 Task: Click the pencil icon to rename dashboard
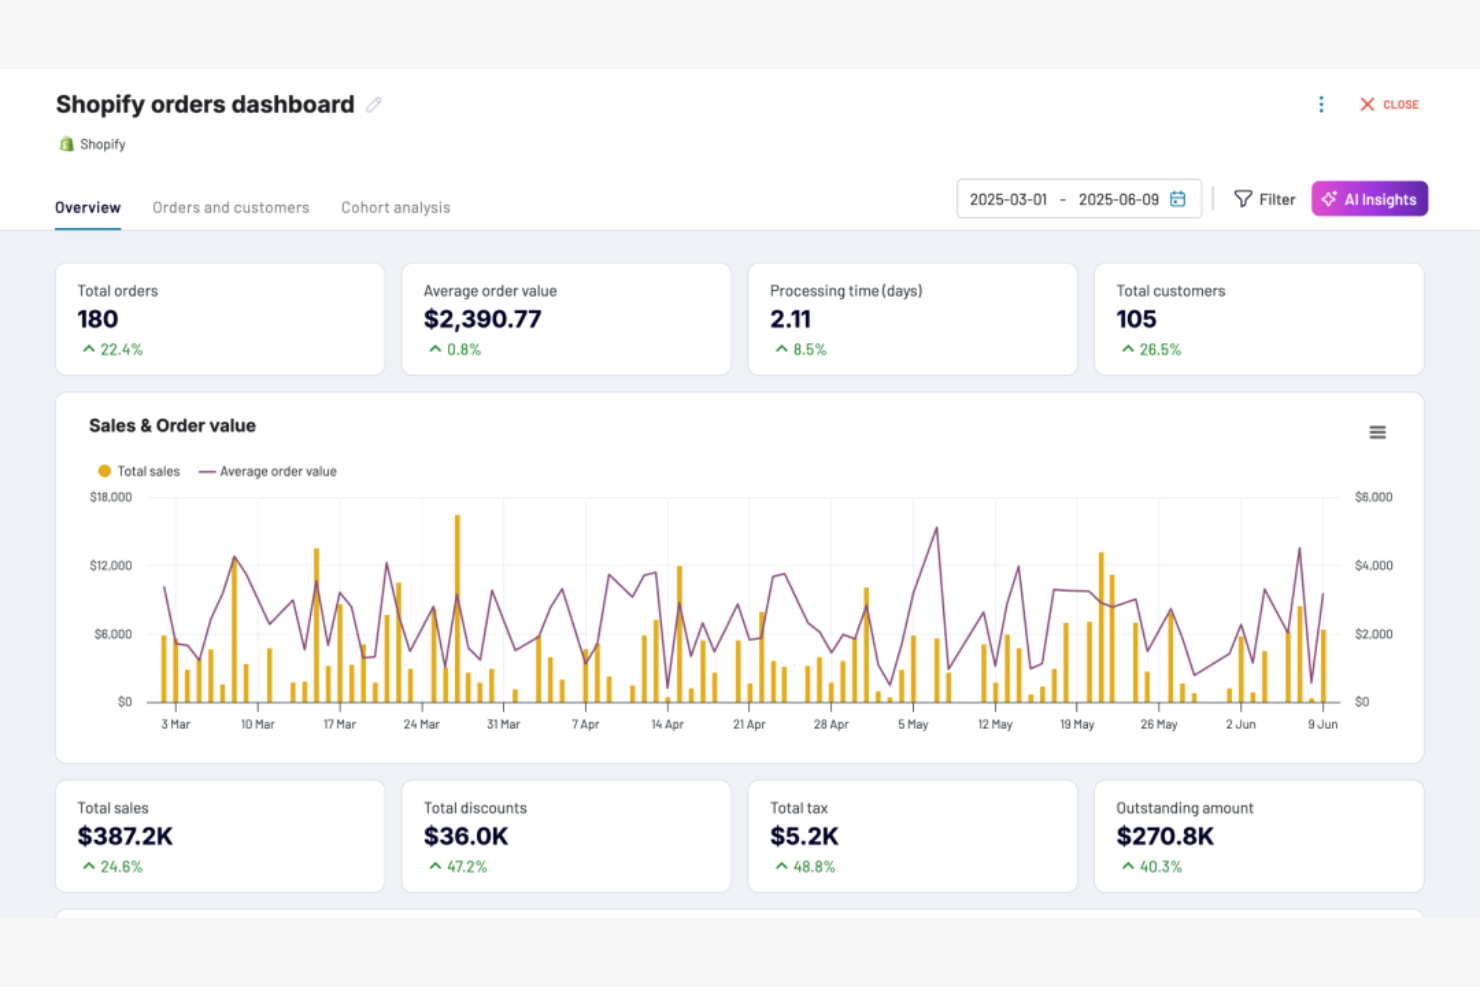374,104
